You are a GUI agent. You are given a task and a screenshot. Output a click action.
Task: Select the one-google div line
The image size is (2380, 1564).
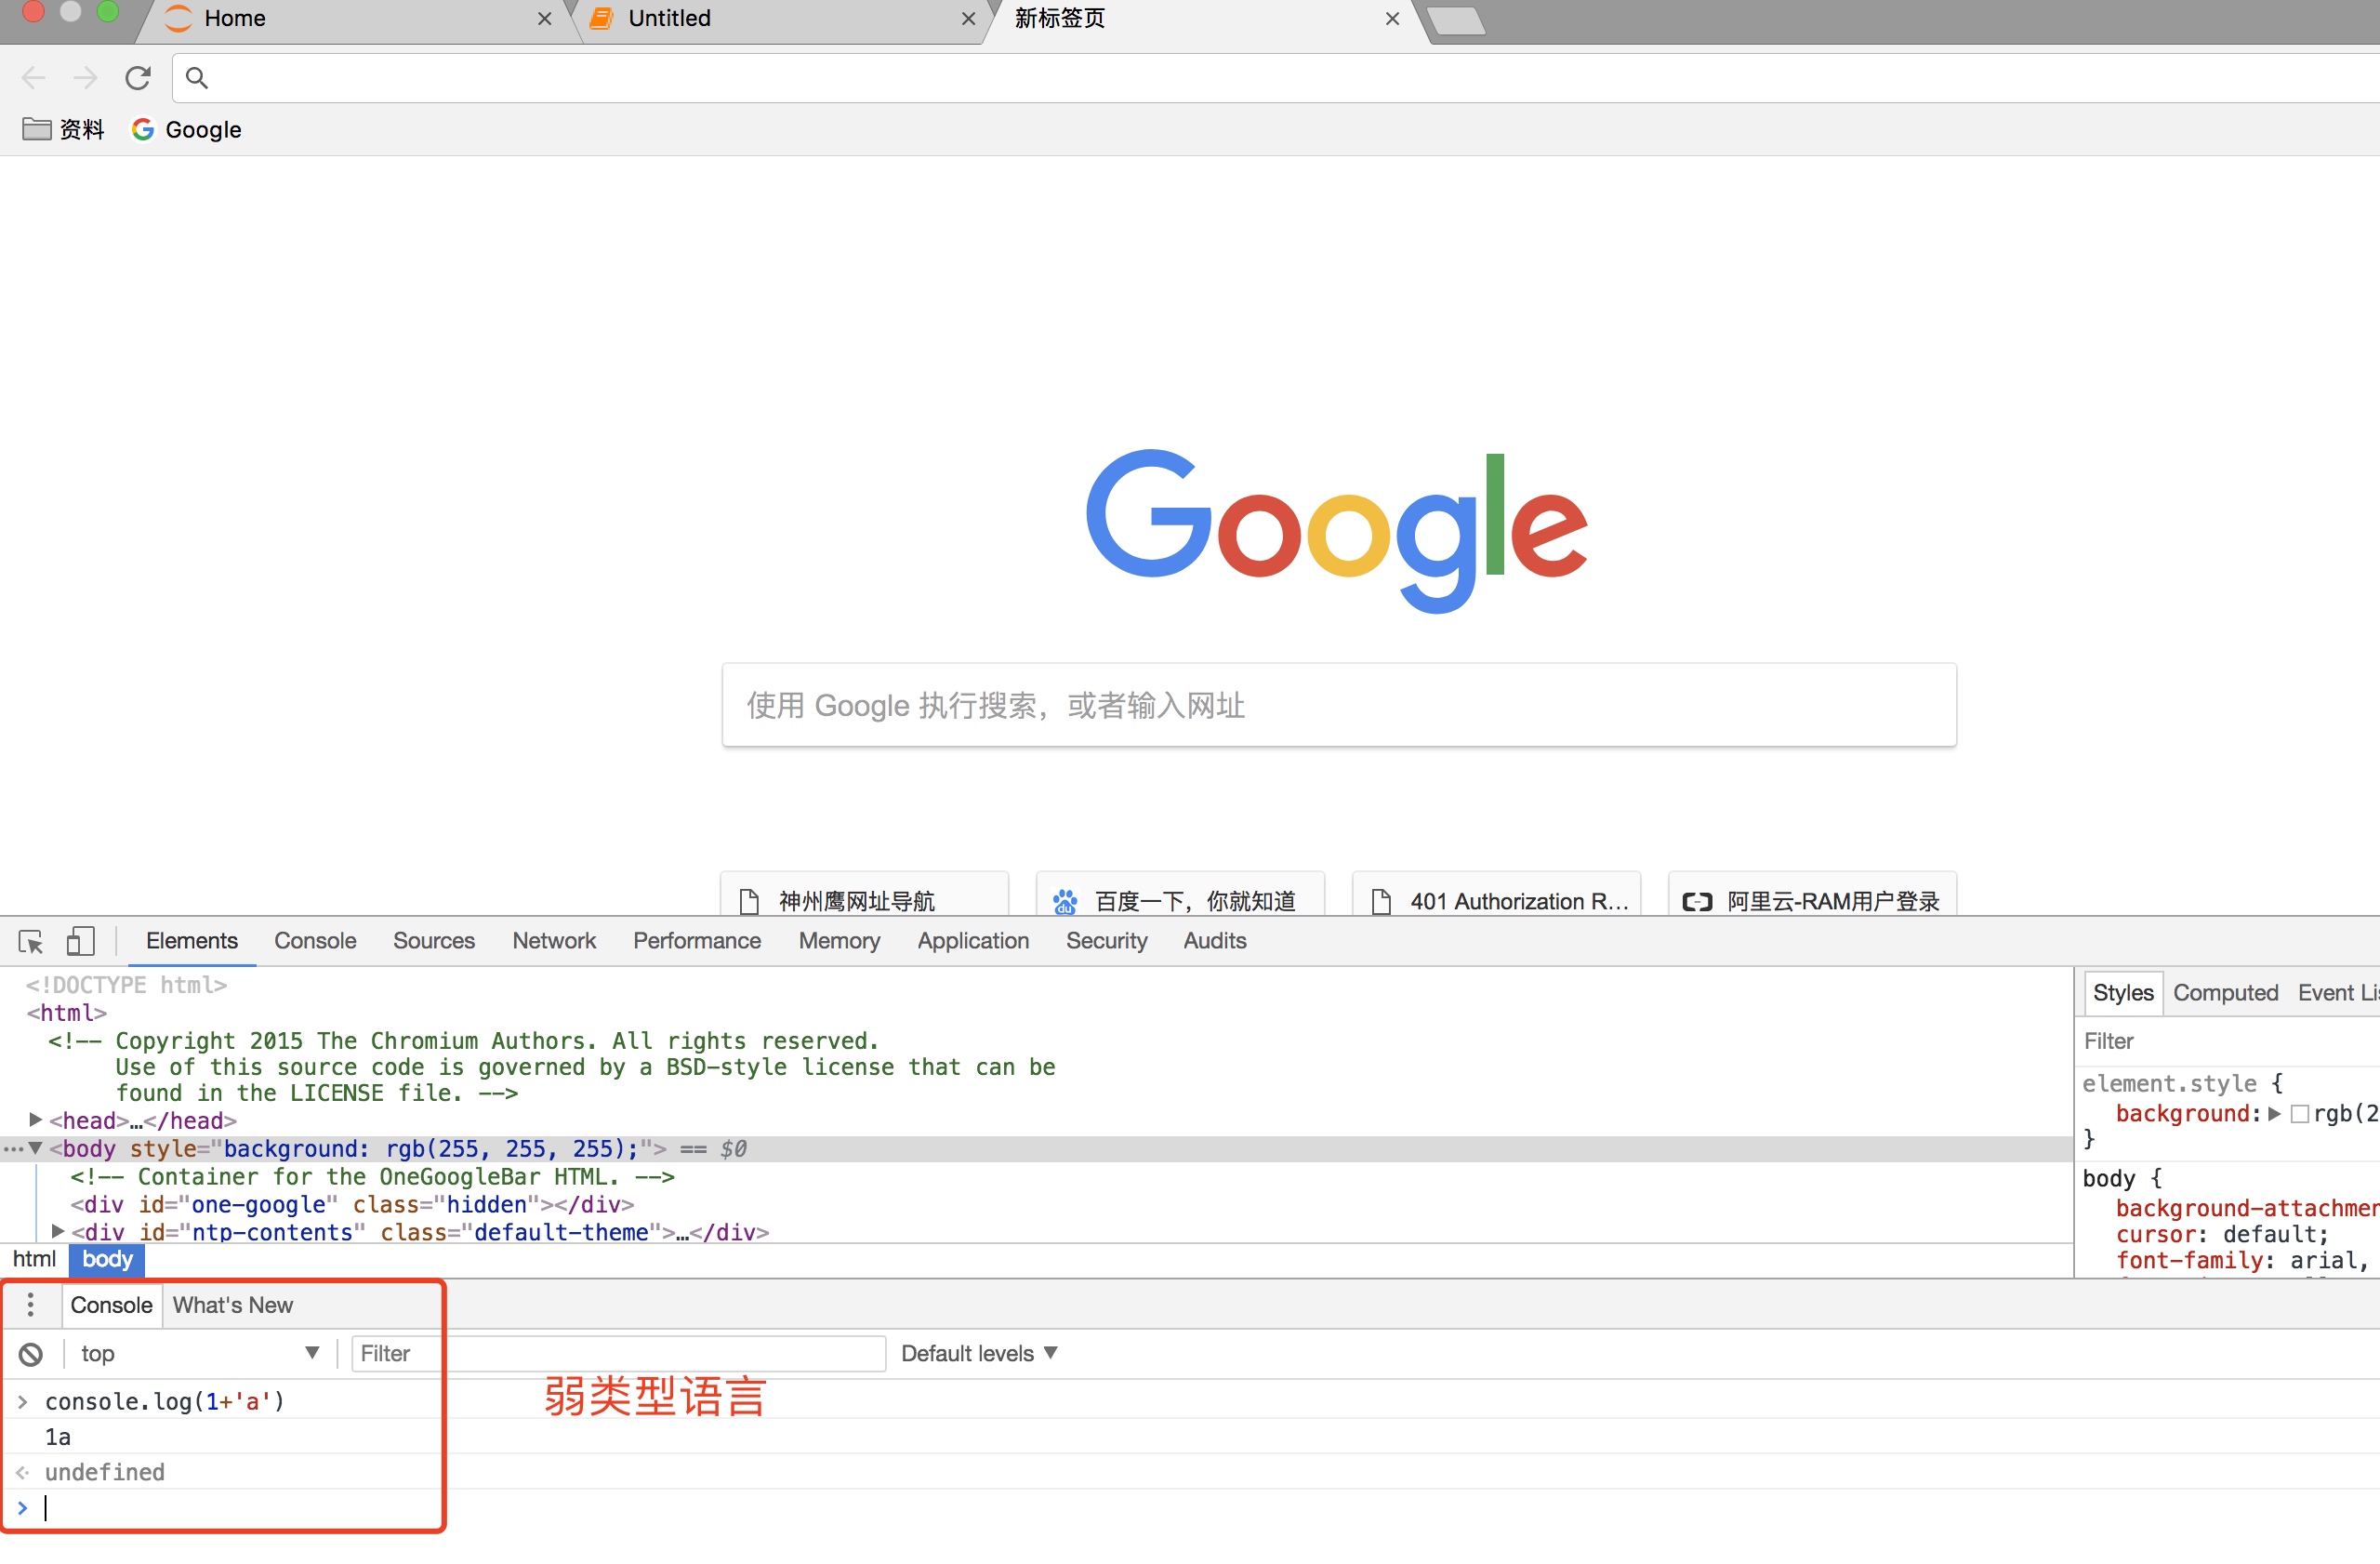tap(352, 1204)
